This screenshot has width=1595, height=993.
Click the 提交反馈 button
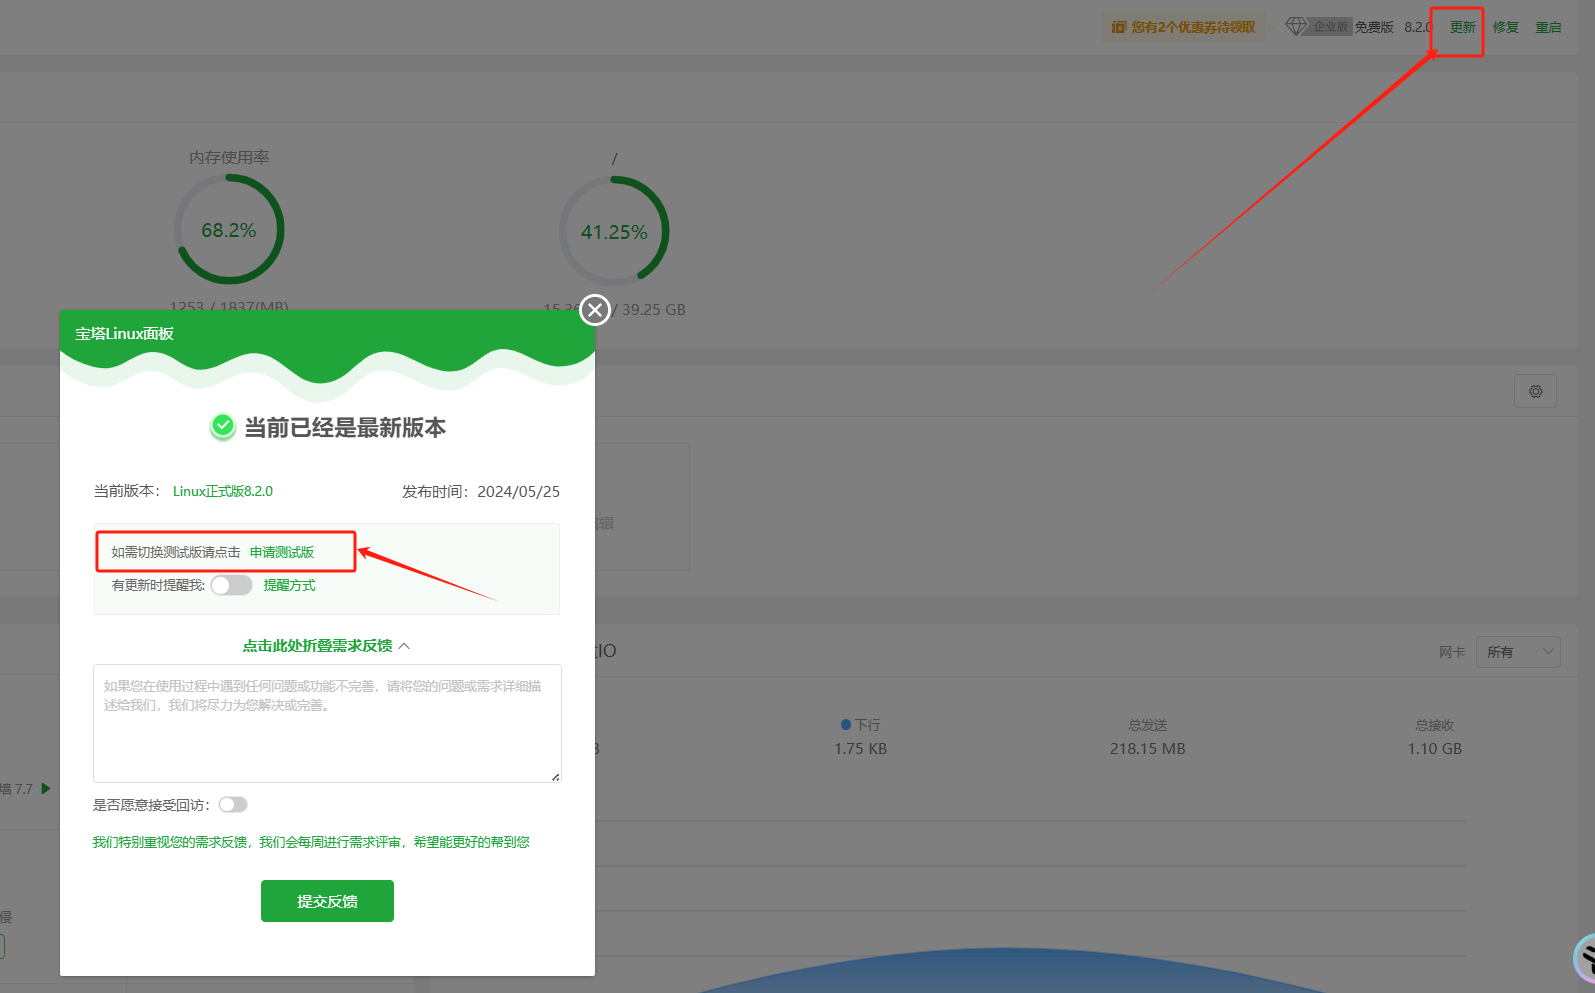tap(327, 901)
